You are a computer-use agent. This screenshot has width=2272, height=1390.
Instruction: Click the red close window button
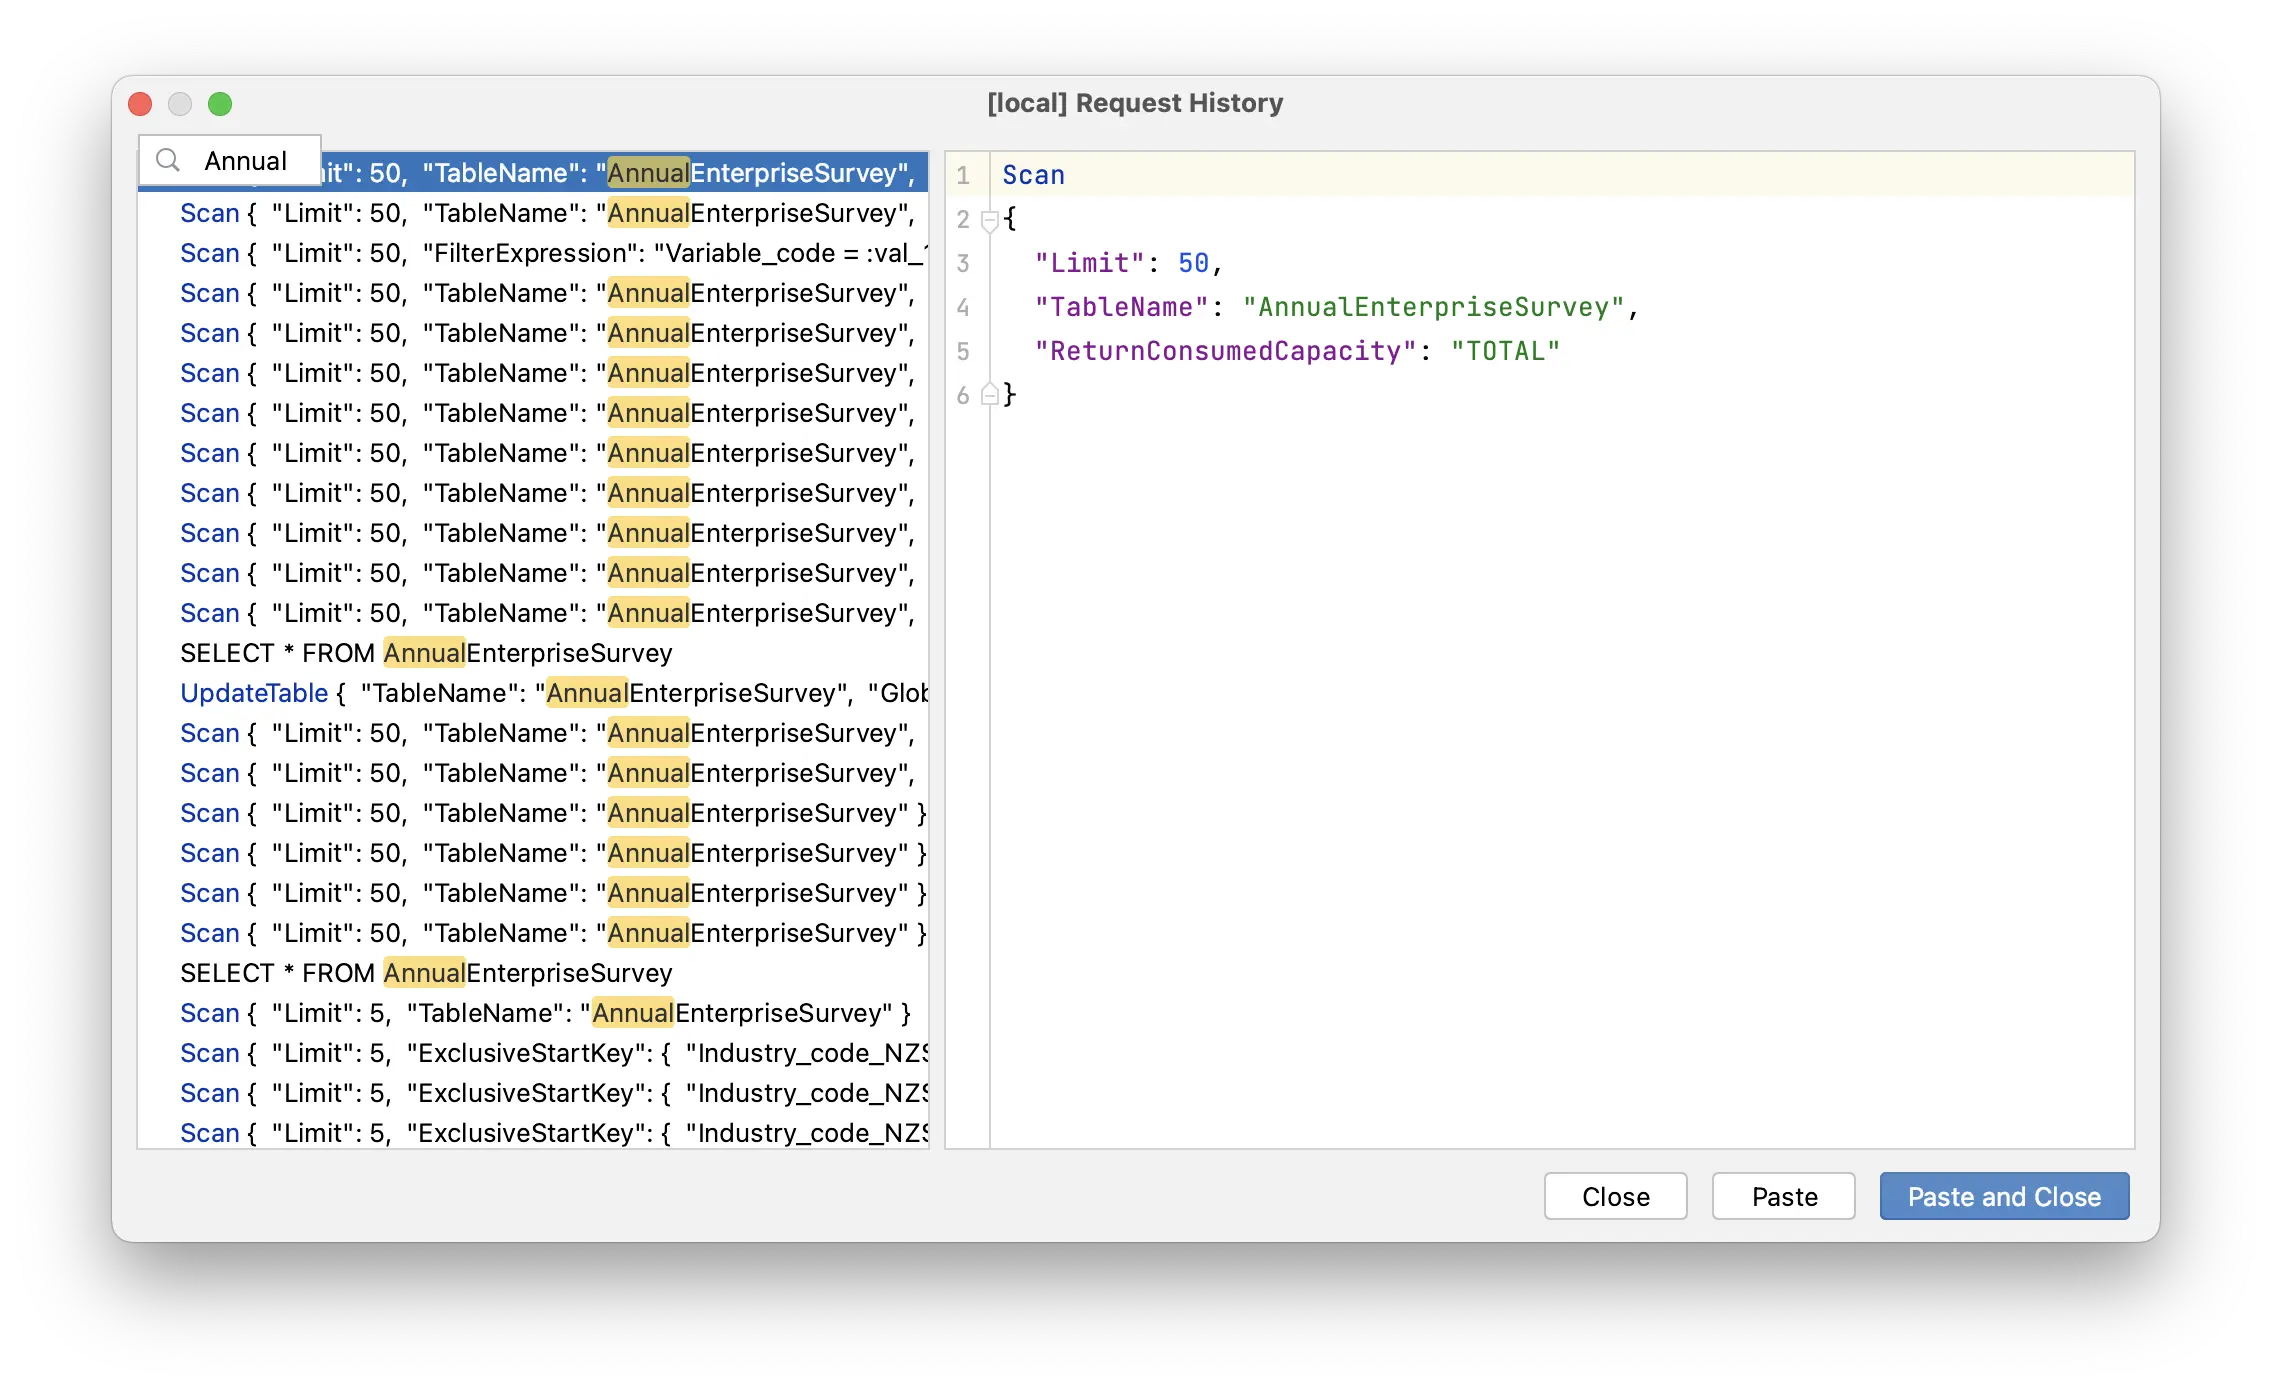140,104
